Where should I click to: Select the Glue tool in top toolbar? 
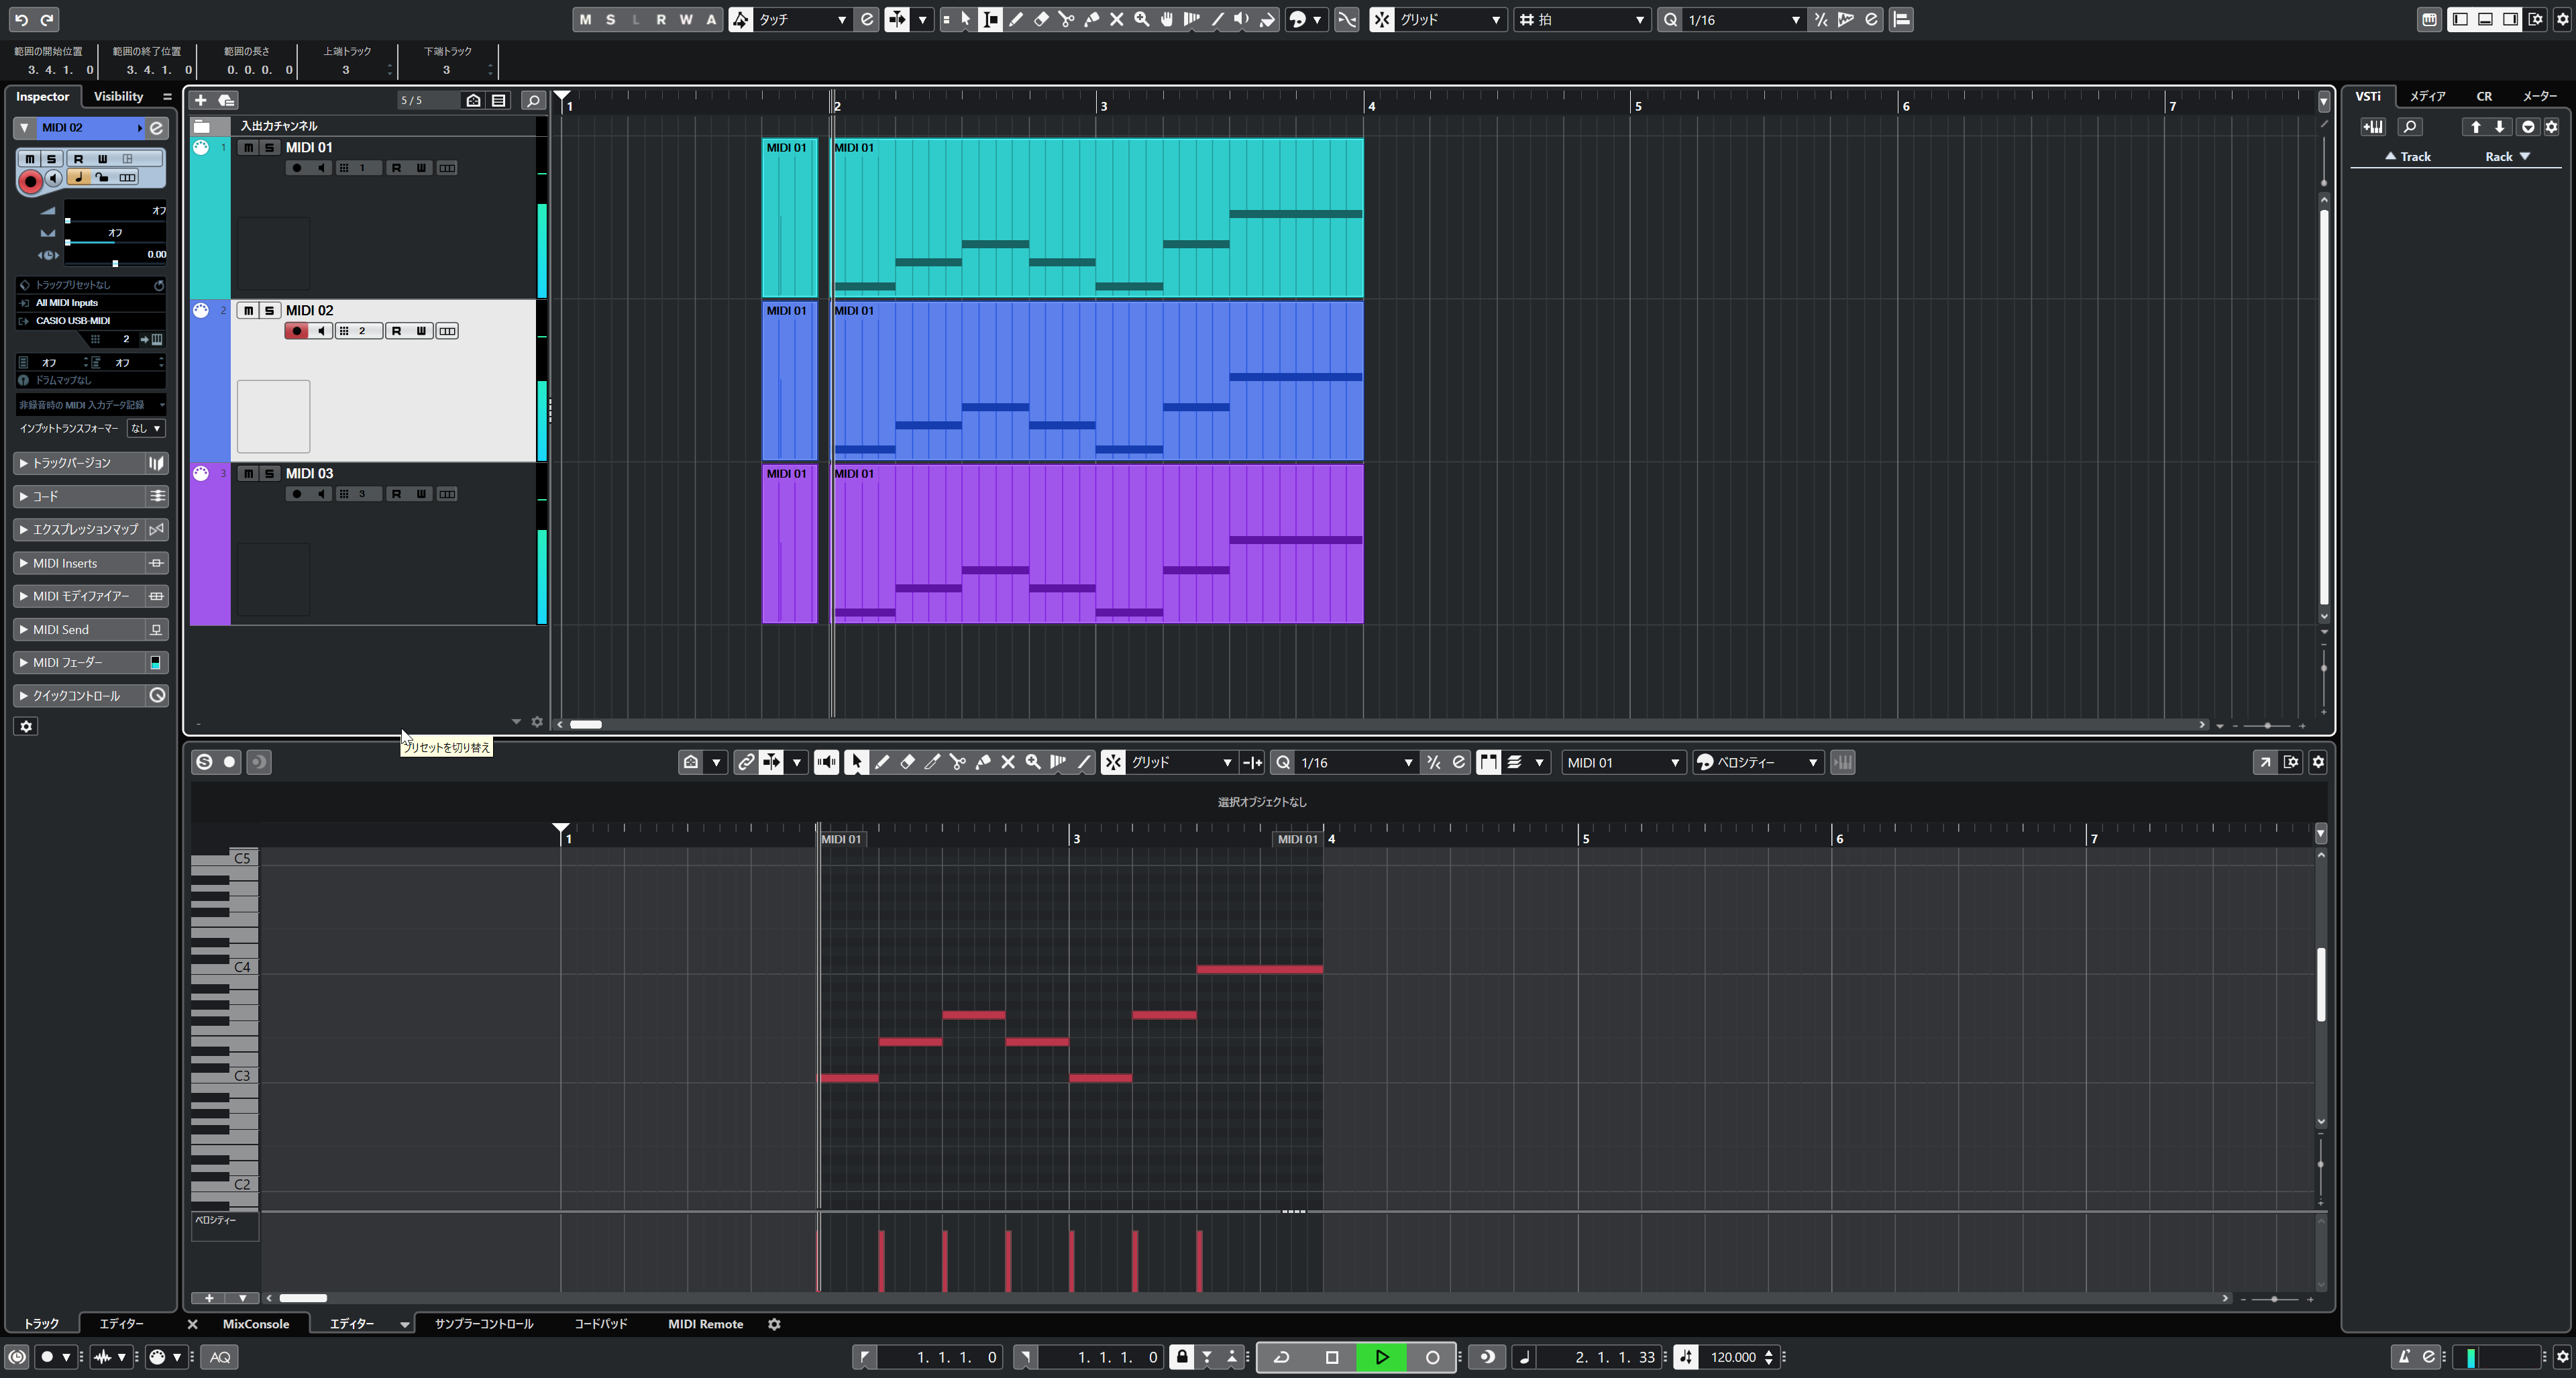click(1091, 19)
